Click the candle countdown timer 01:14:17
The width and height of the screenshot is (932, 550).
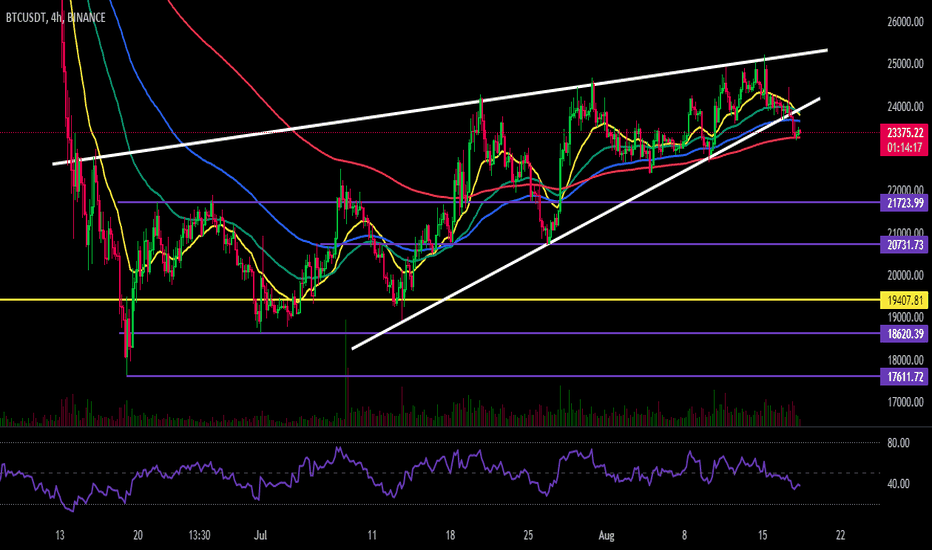point(905,147)
